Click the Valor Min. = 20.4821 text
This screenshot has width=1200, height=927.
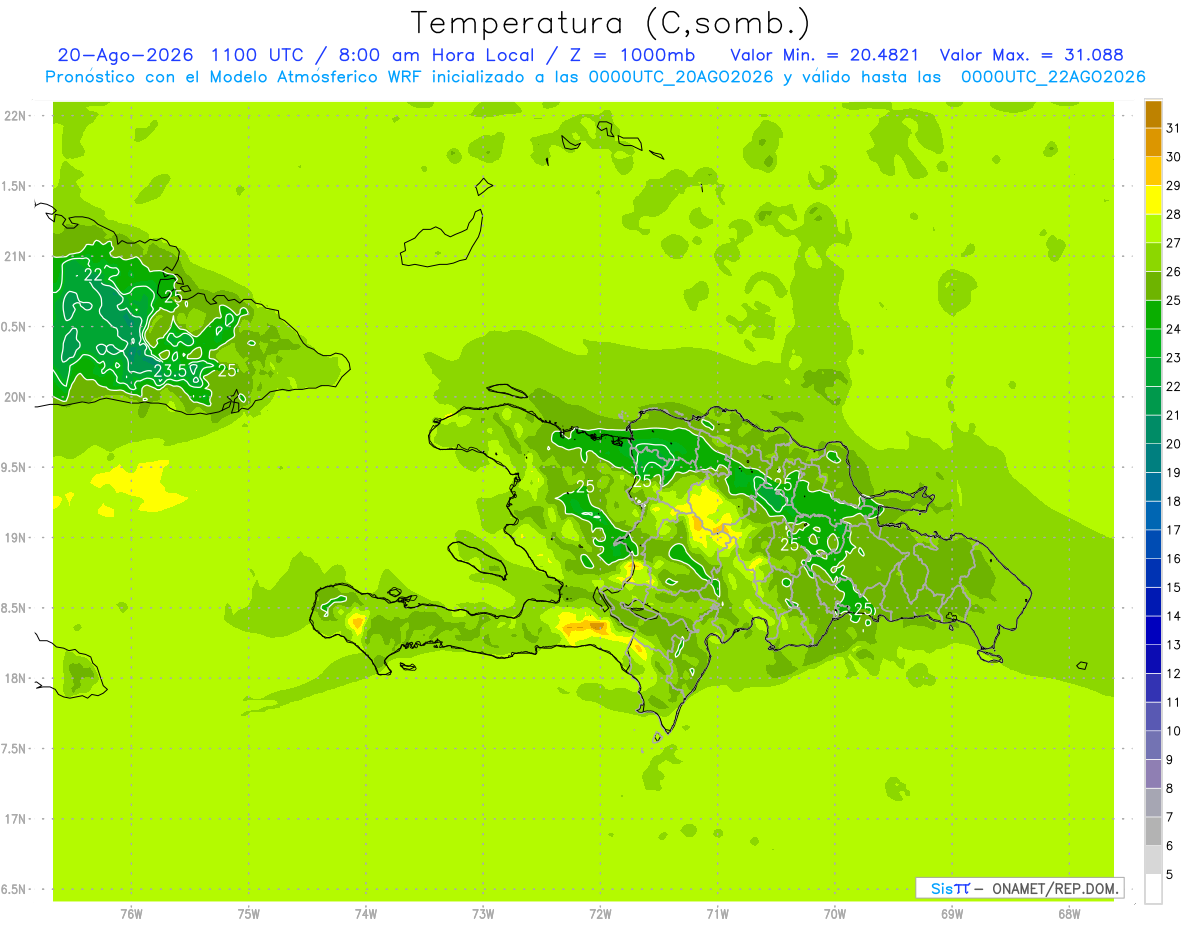coord(825,55)
